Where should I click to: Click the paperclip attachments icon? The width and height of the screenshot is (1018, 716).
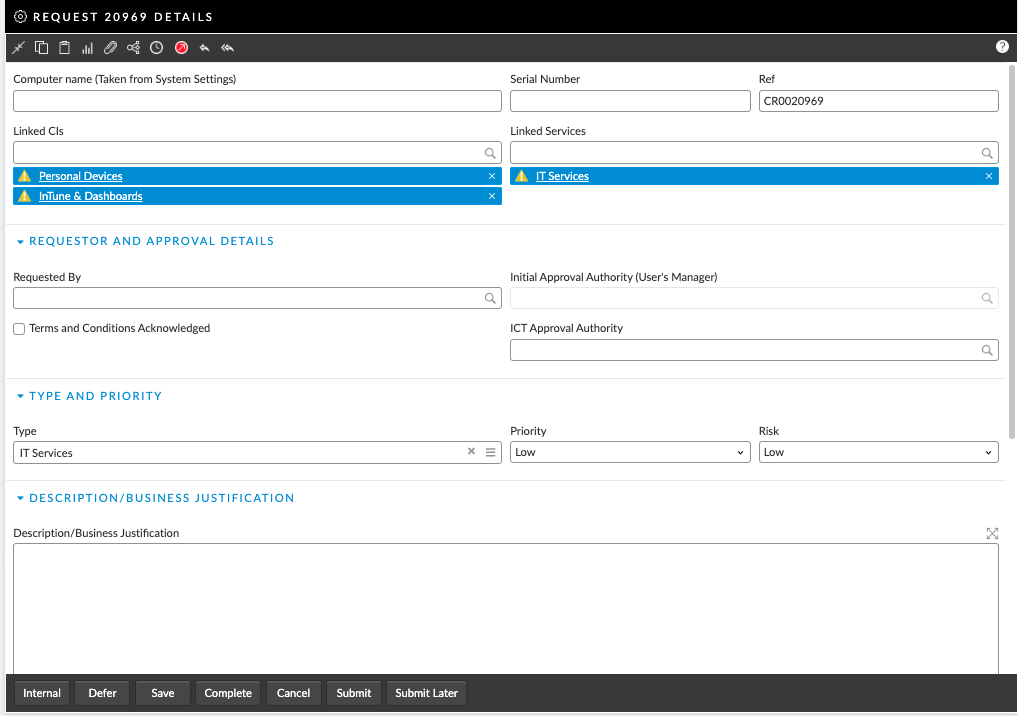coord(110,48)
